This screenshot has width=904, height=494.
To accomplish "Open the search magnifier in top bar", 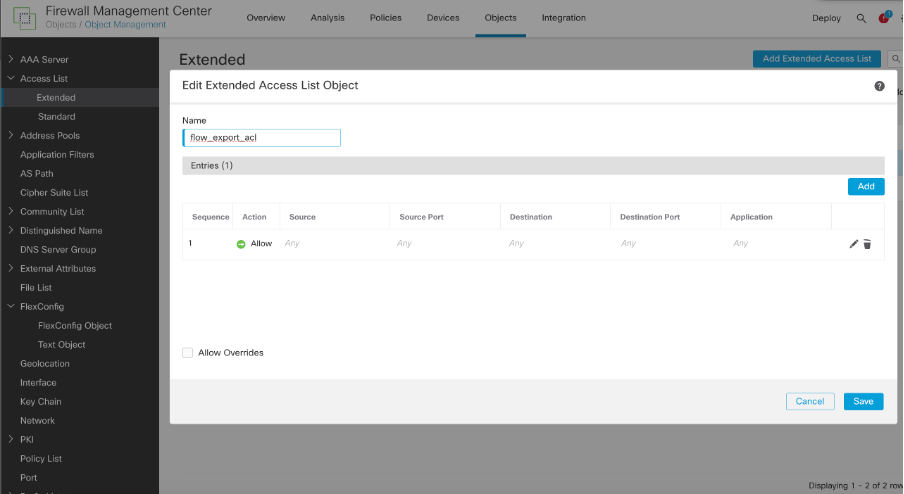I will pyautogui.click(x=861, y=18).
